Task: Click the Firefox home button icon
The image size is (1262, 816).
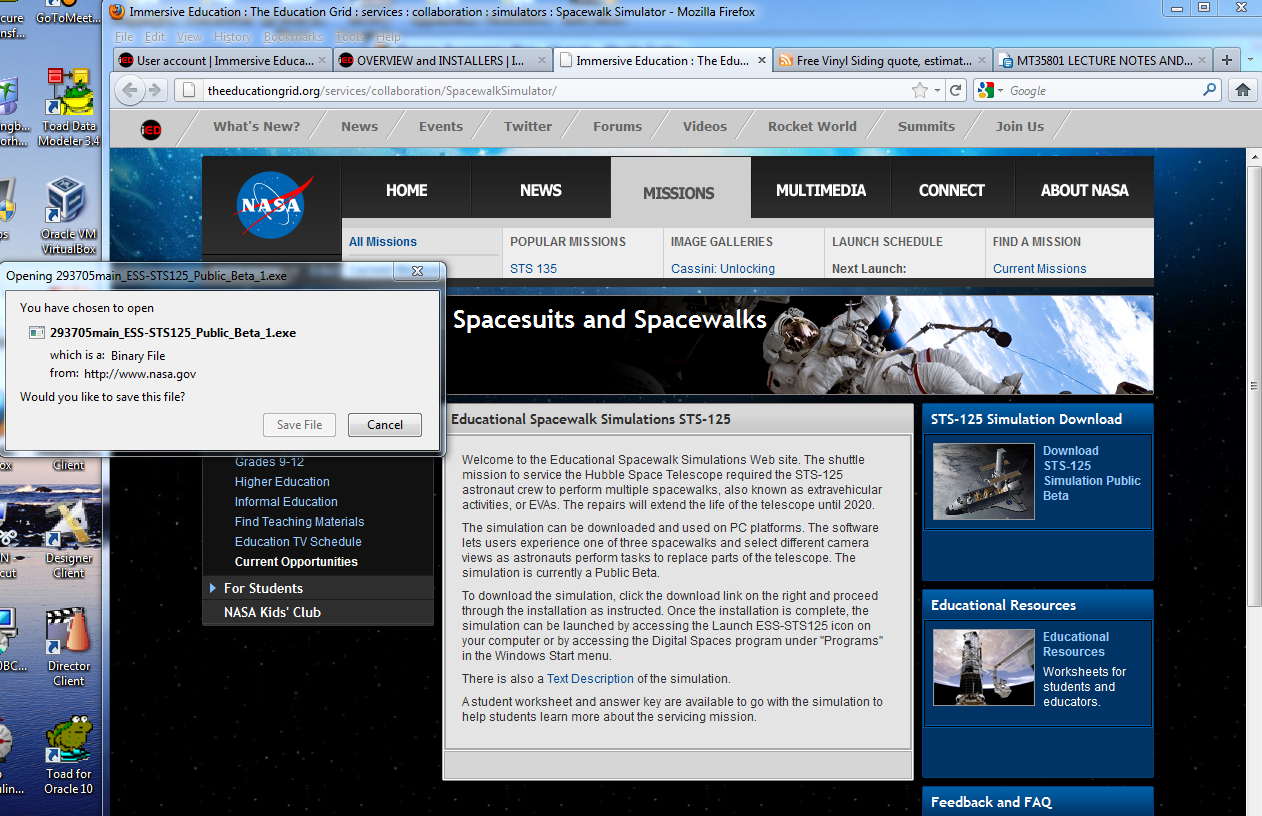Action: (1243, 90)
